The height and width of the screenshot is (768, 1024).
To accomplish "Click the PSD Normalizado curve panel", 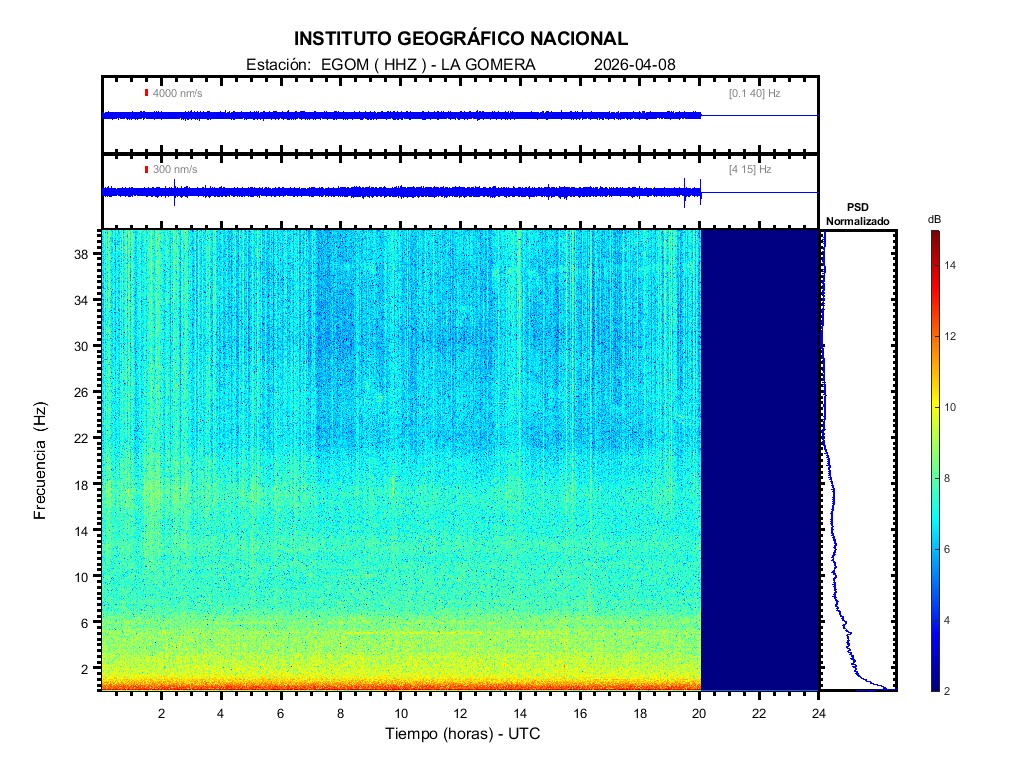I will 858,460.
